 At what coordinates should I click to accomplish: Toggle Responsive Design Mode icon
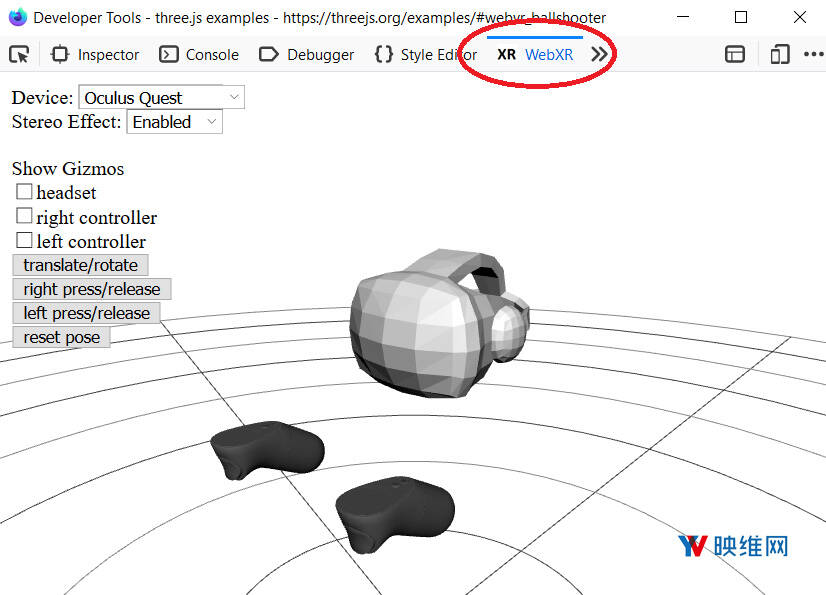pos(780,54)
